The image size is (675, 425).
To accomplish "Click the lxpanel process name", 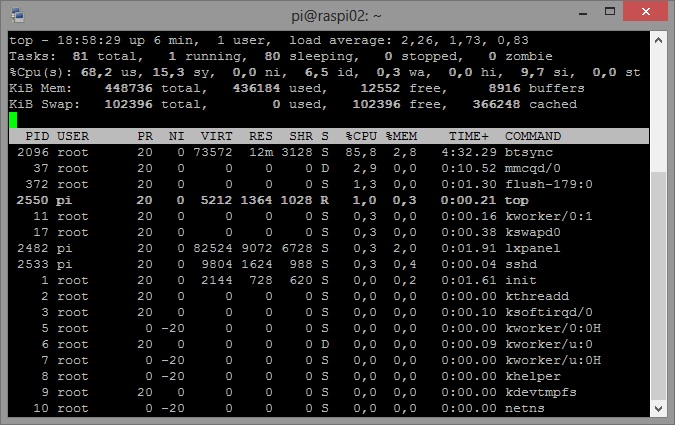I will coord(533,248).
